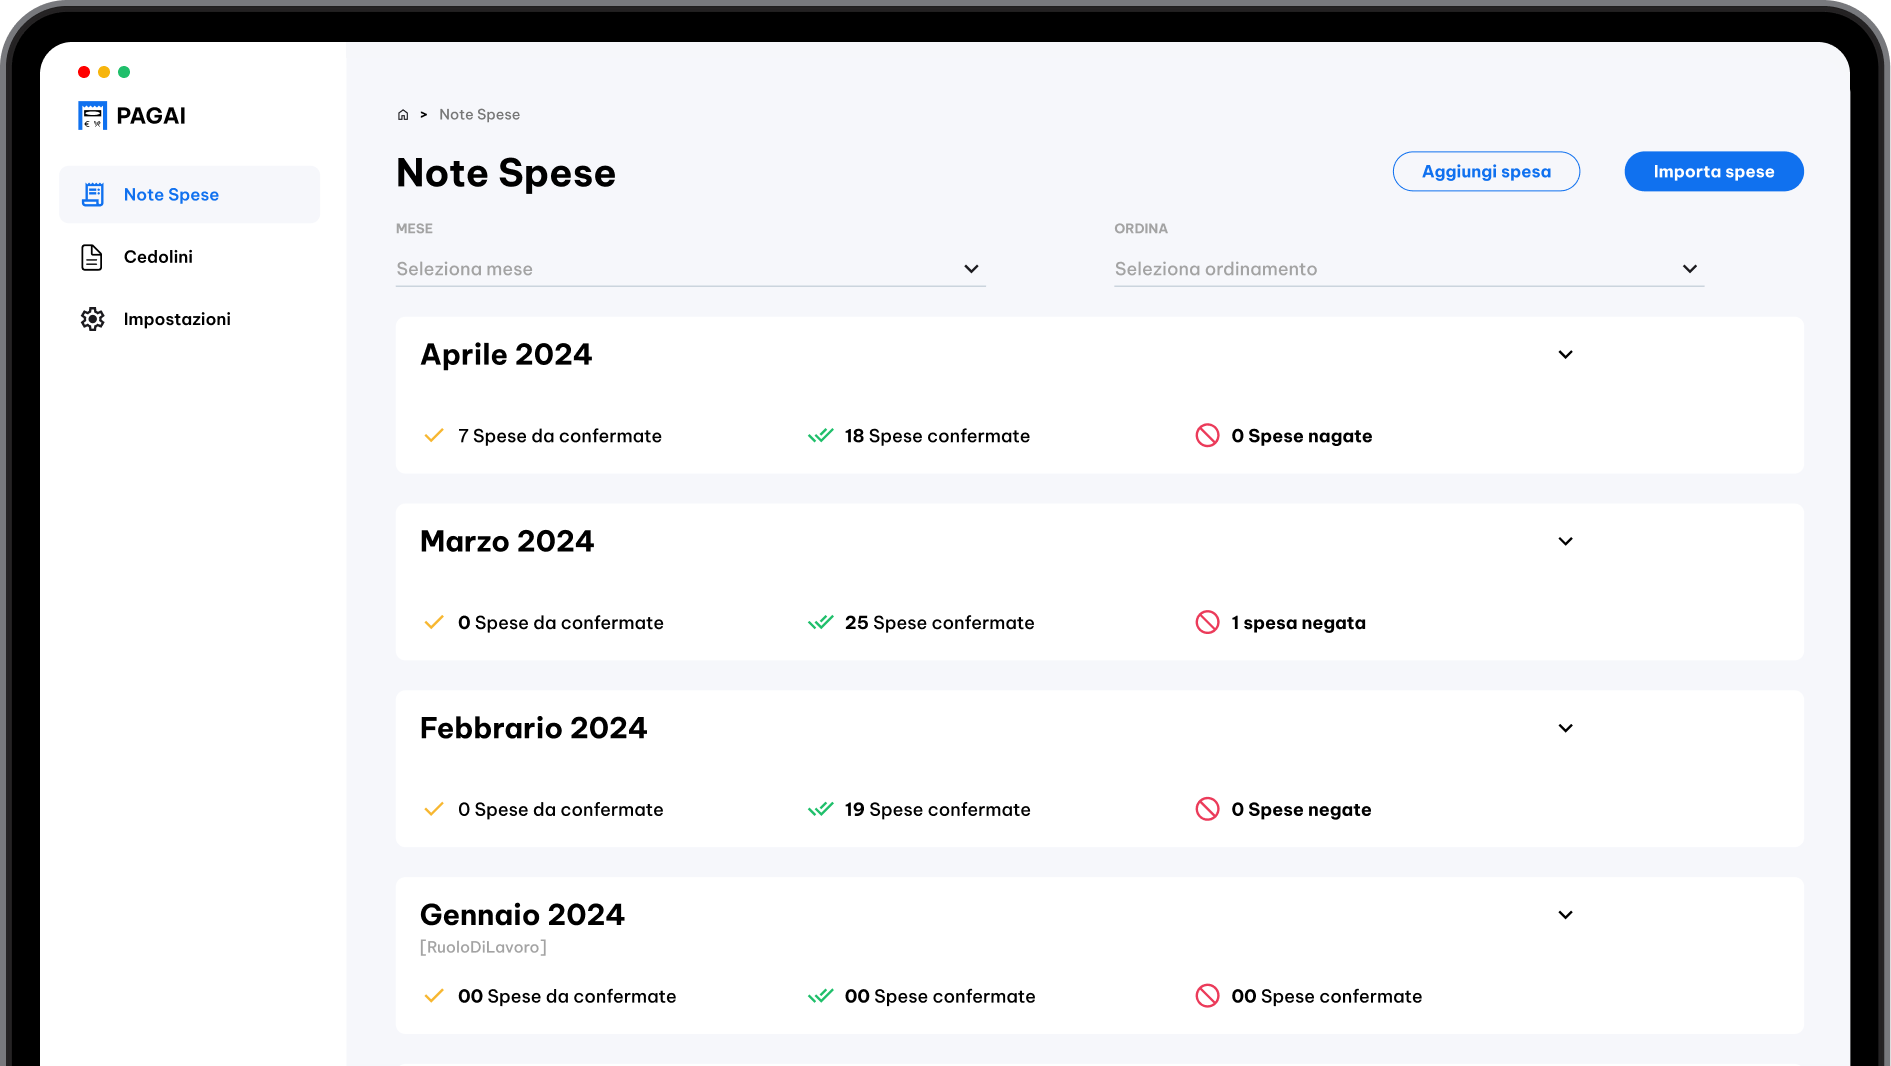Click red denied icon in Aprile 2024 card
This screenshot has width=1891, height=1066.
[1207, 436]
